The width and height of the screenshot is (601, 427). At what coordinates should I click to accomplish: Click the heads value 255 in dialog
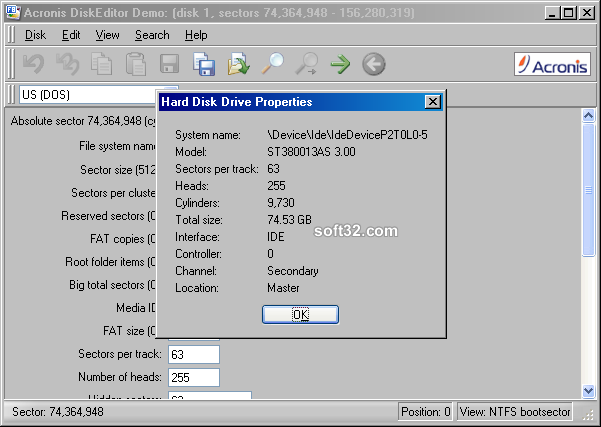(276, 186)
